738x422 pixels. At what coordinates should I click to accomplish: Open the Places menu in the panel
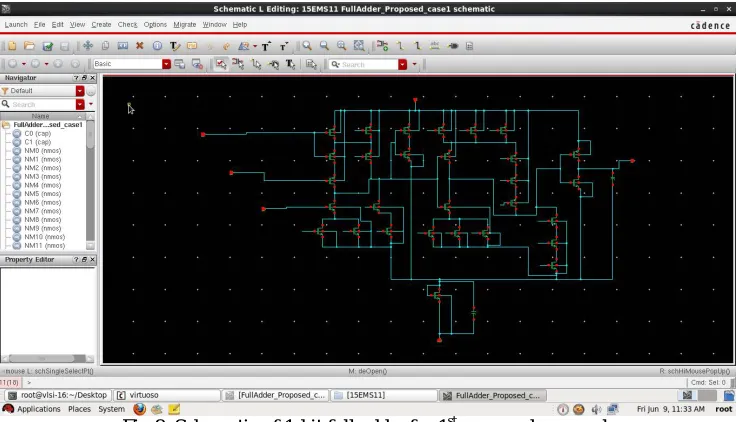pos(79,409)
